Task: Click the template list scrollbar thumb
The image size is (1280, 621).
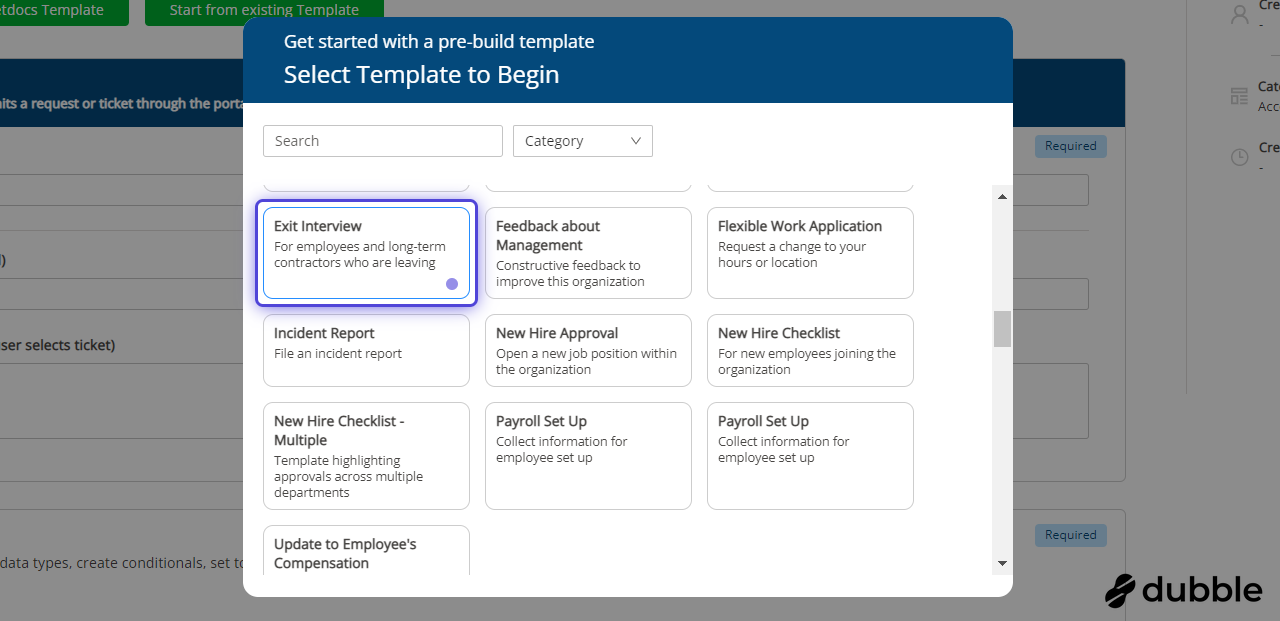Action: pos(1002,329)
